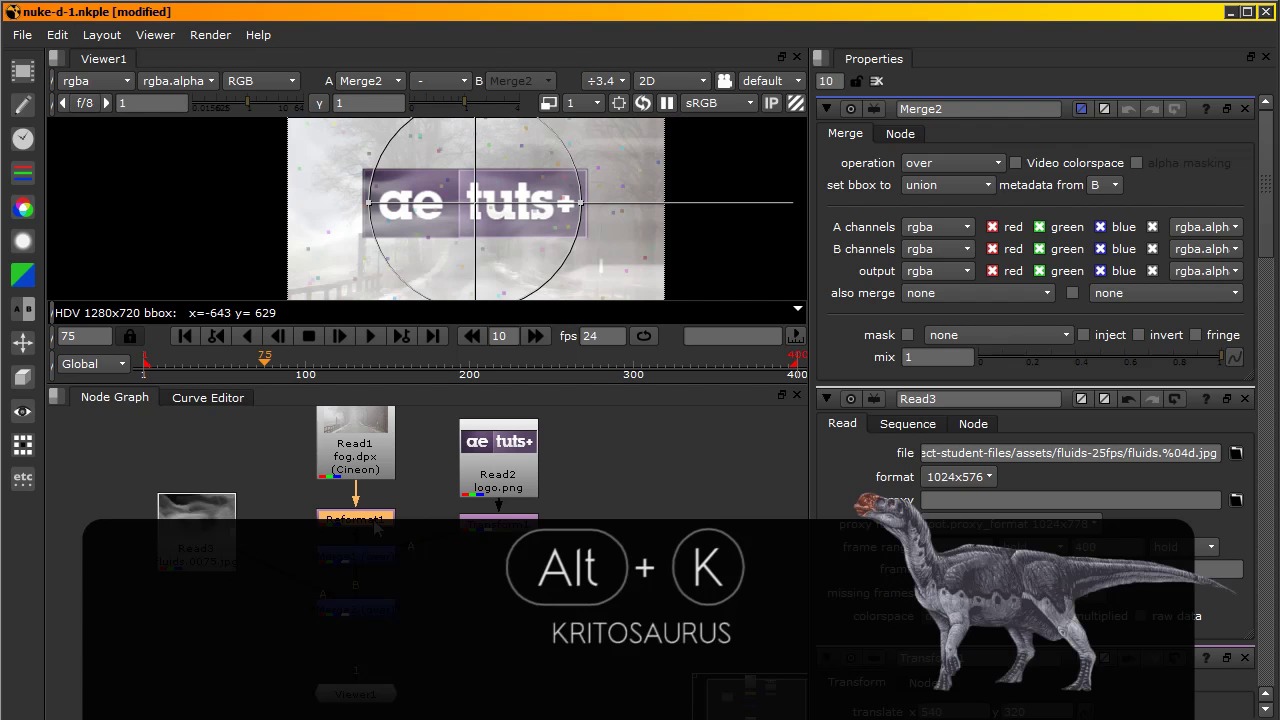
Task: Click the frame slider lock icon
Action: 130,337
